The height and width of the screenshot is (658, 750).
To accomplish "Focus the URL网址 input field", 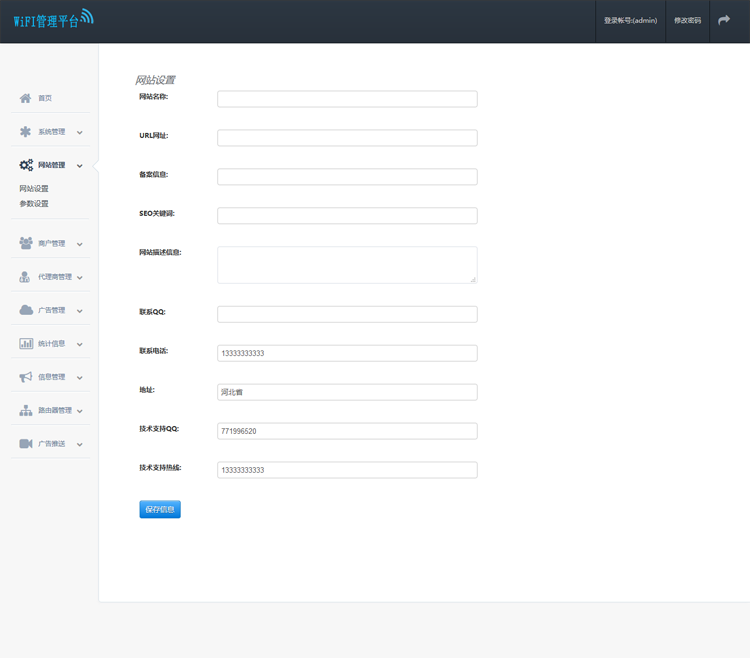I will (347, 138).
